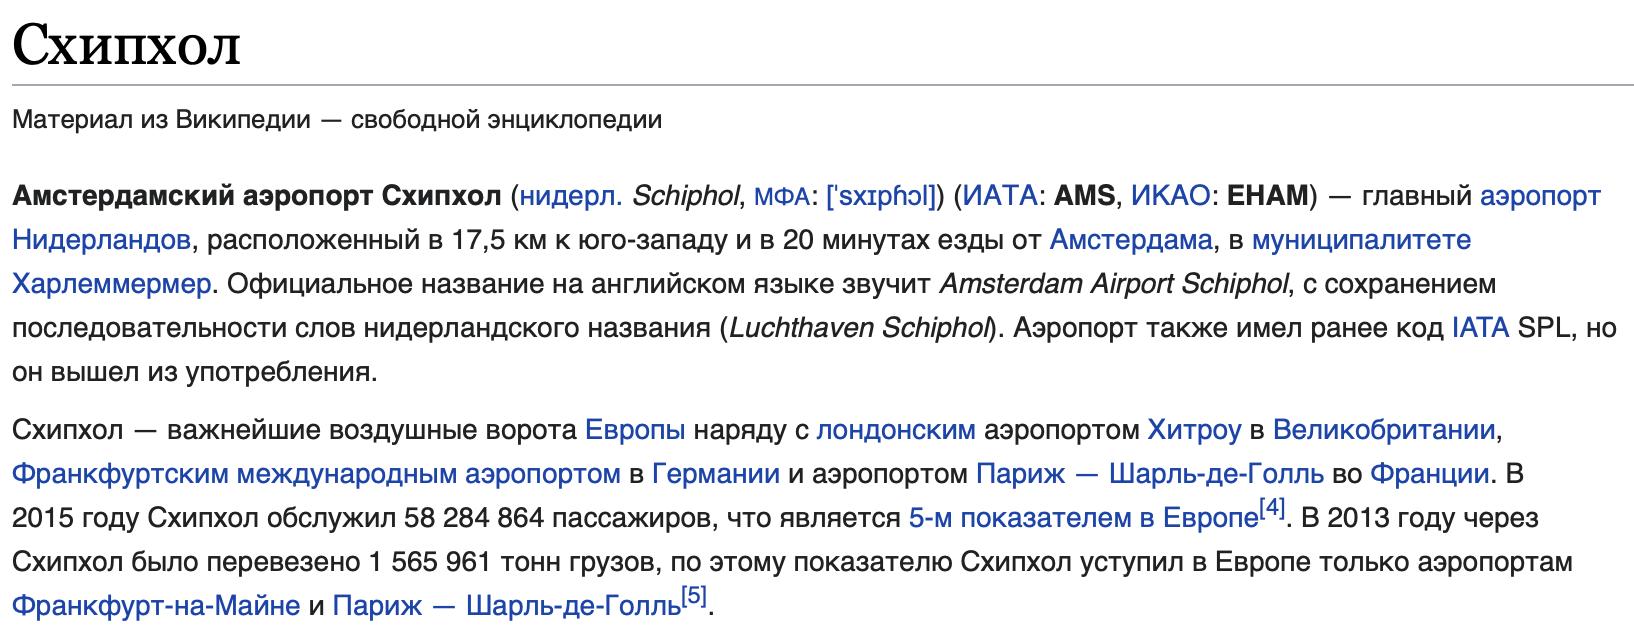Go to the Амстердама article link

(x=1131, y=240)
